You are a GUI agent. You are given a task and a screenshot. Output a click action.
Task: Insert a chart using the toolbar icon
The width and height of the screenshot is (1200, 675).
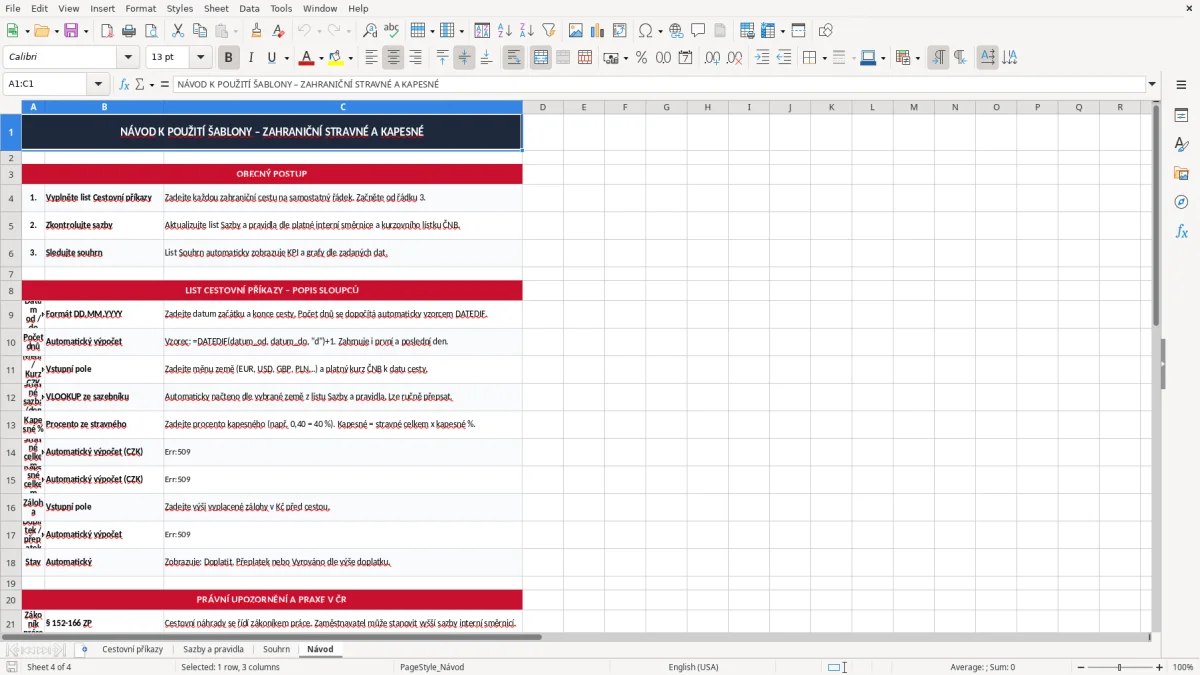pos(598,31)
